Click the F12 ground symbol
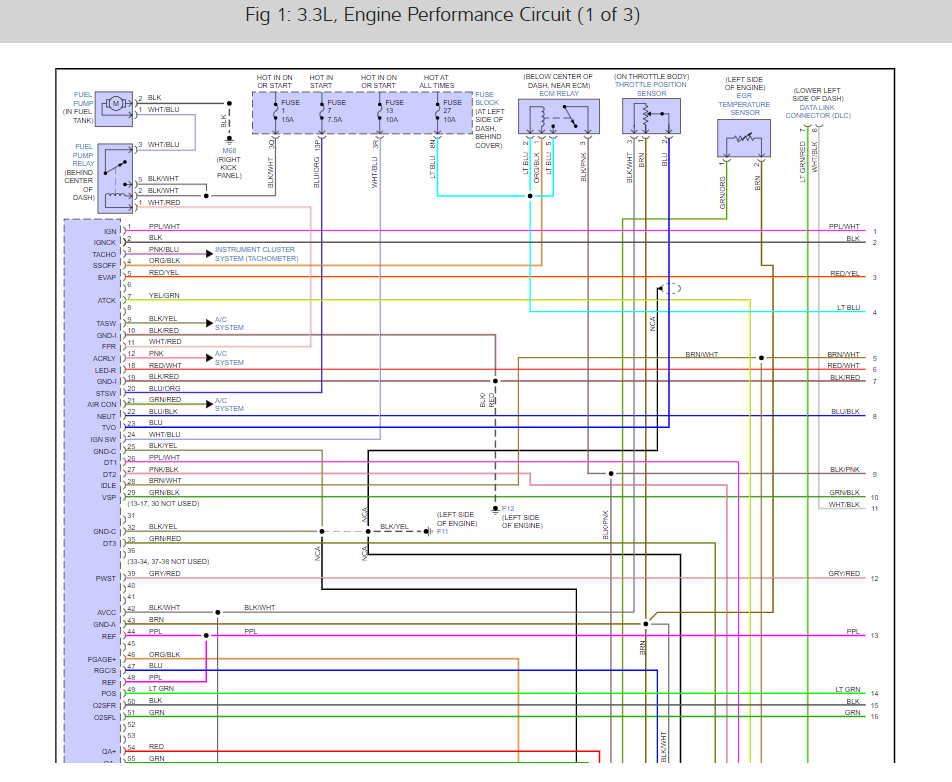This screenshot has height=782, width=952. point(495,509)
